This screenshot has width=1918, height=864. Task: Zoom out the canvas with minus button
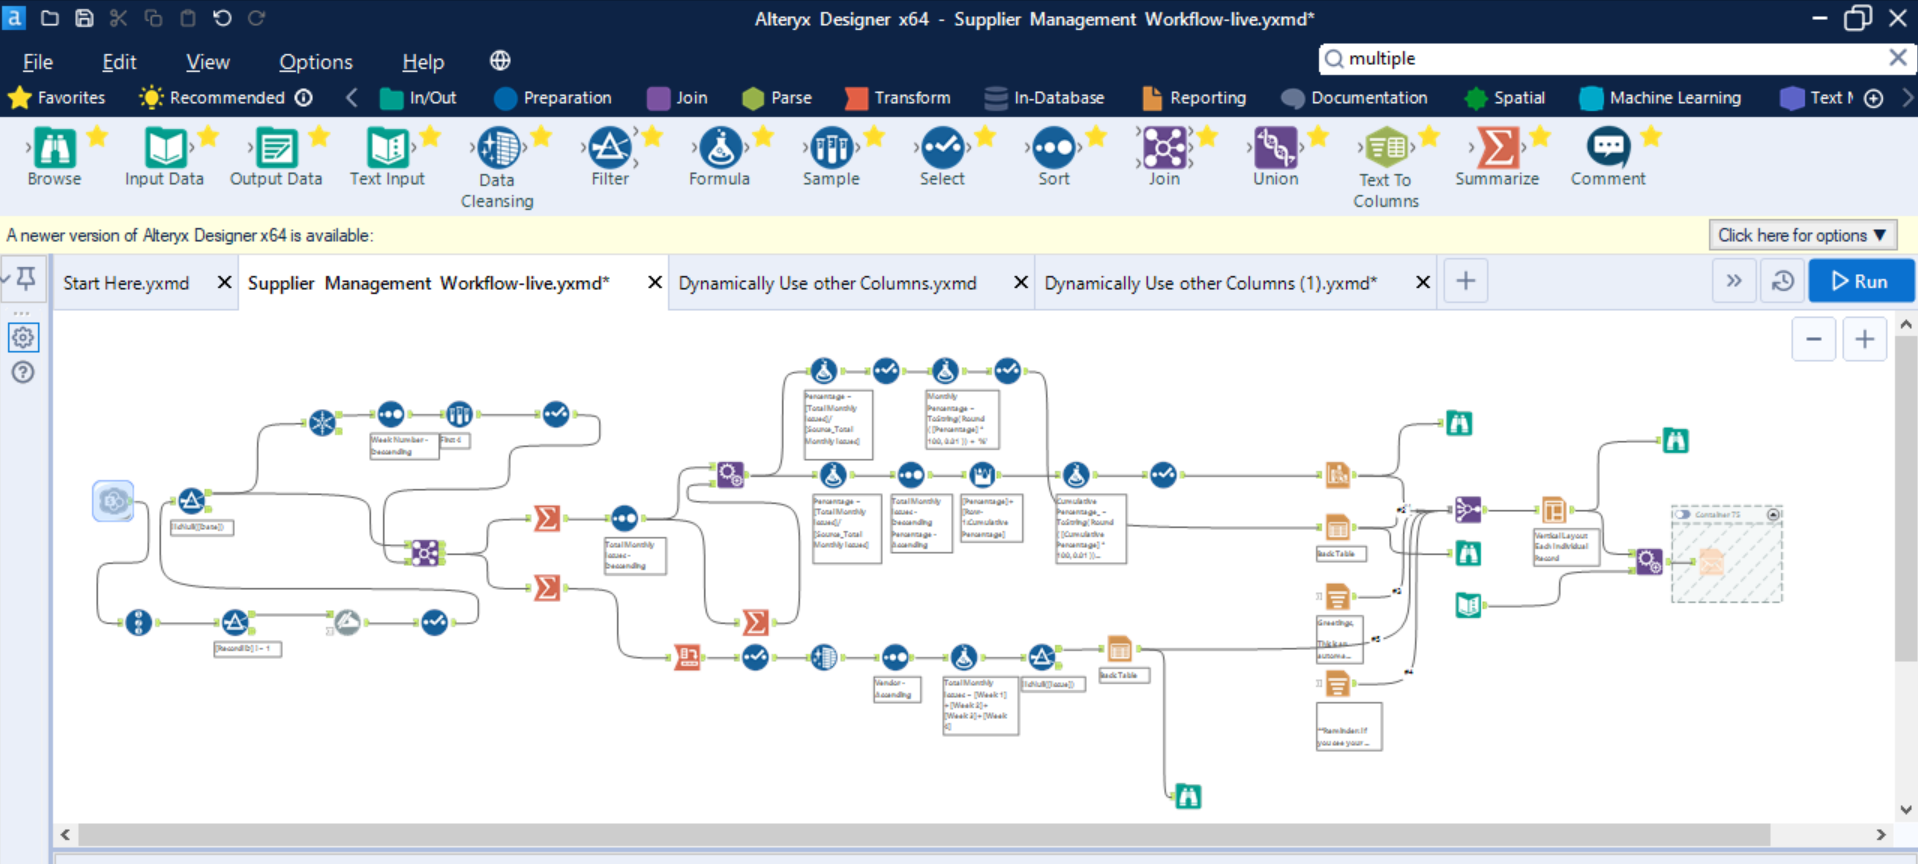pos(1813,340)
